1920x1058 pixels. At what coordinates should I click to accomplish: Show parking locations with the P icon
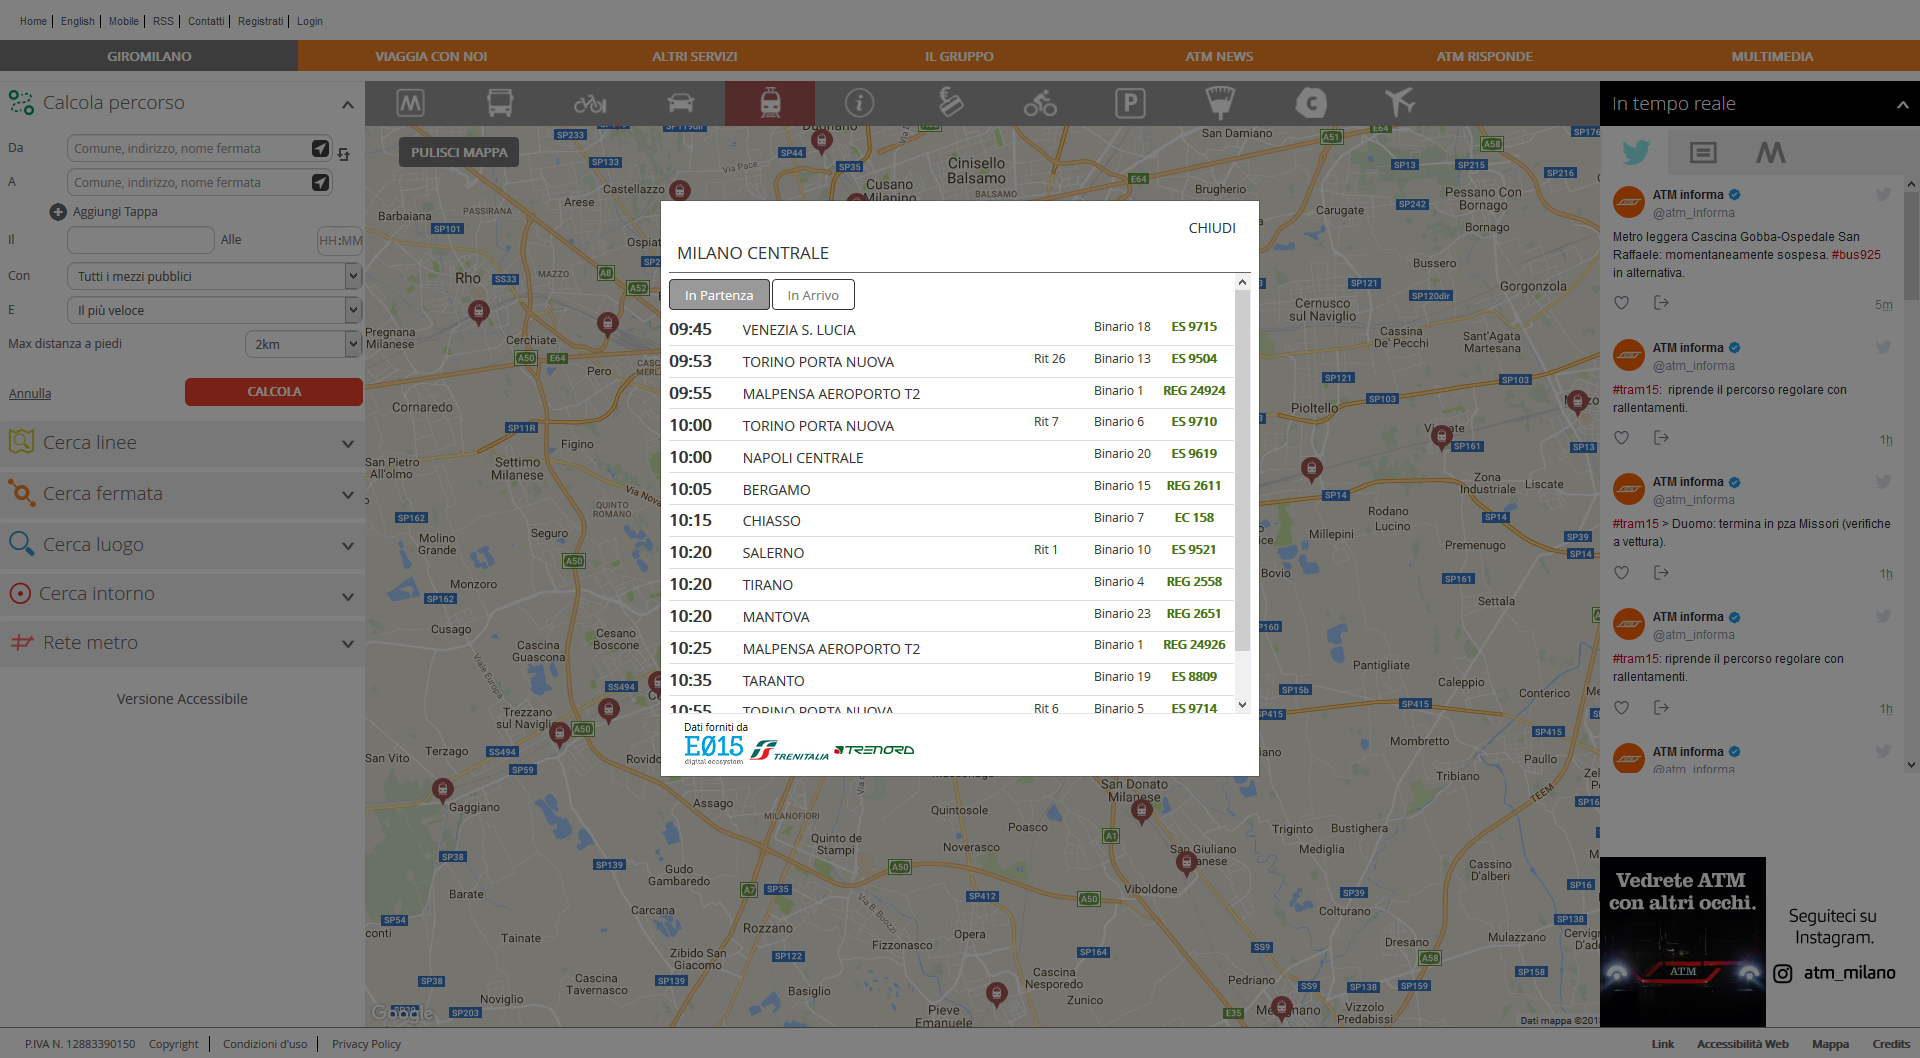coord(1130,103)
